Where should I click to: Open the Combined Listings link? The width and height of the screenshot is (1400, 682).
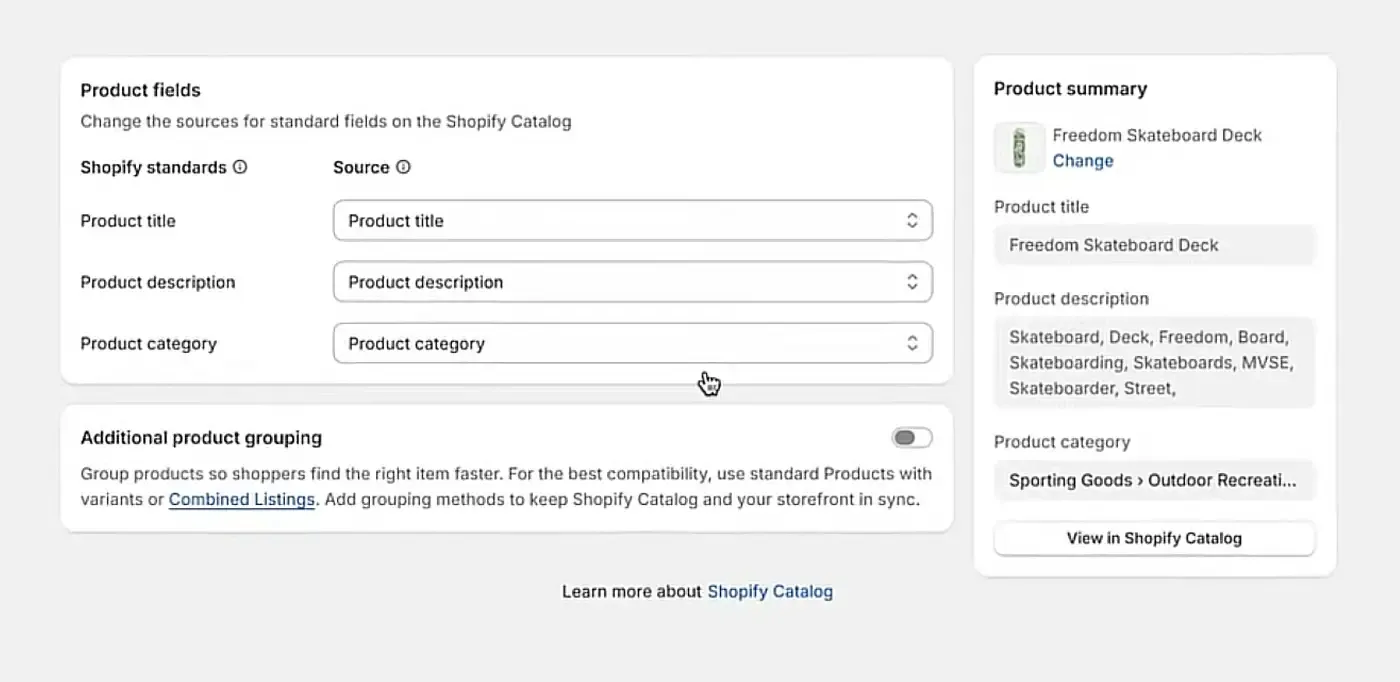point(241,499)
